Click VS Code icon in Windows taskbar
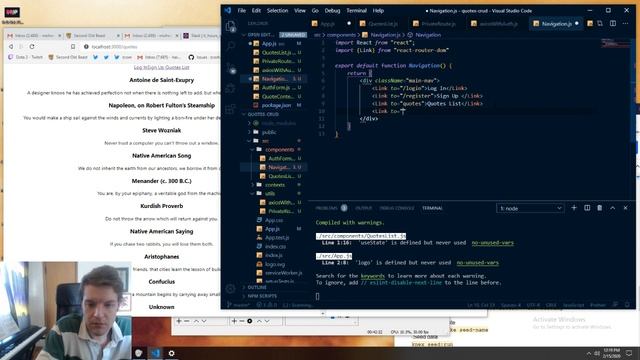 click(156, 353)
